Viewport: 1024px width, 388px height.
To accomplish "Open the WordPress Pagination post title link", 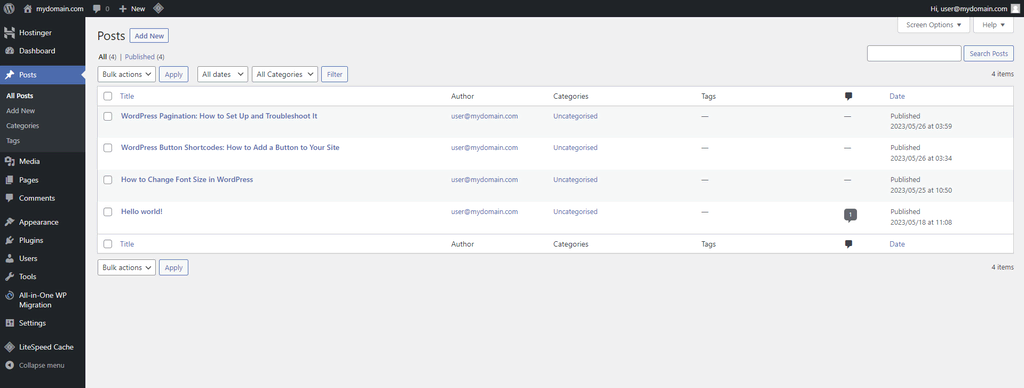I will (x=219, y=116).
